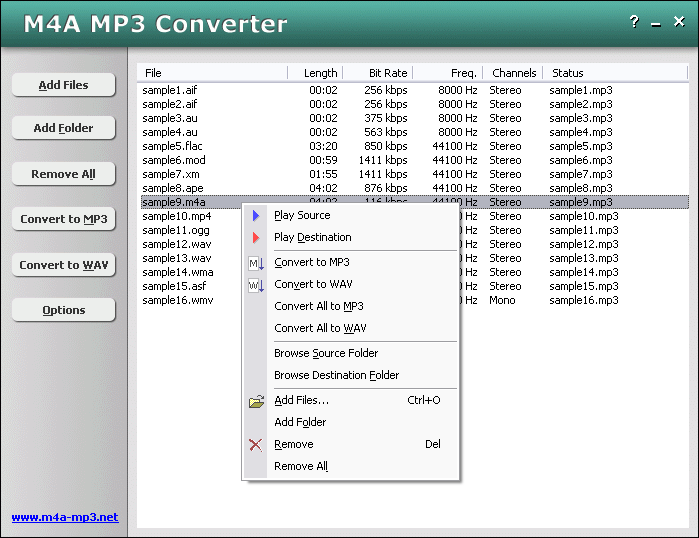Click the sample5.mp3 status cell
699x538 pixels.
click(581, 146)
